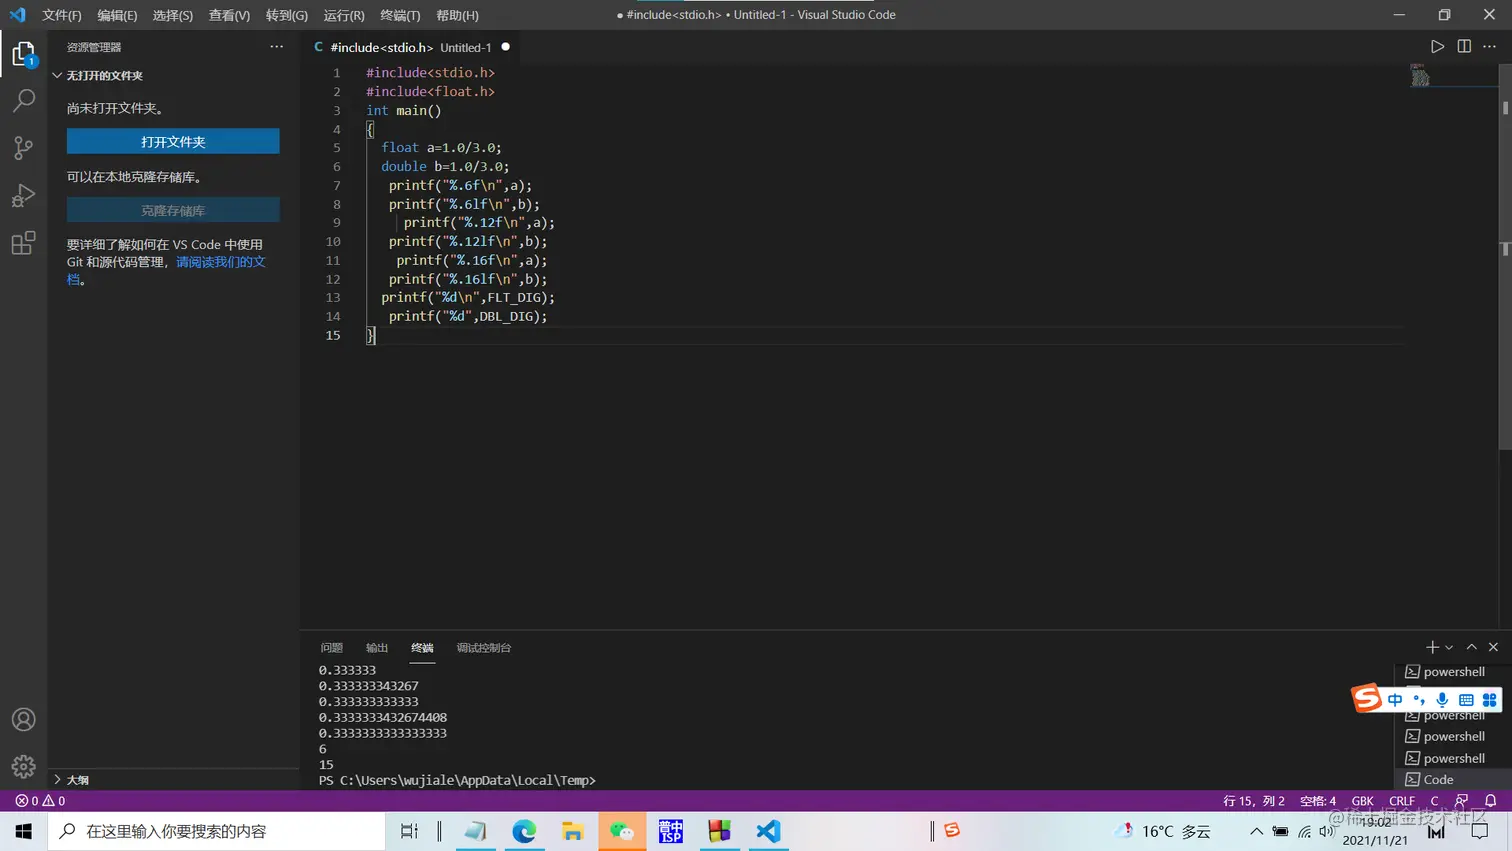Open the Source Control view
The height and width of the screenshot is (851, 1512).
coord(23,148)
